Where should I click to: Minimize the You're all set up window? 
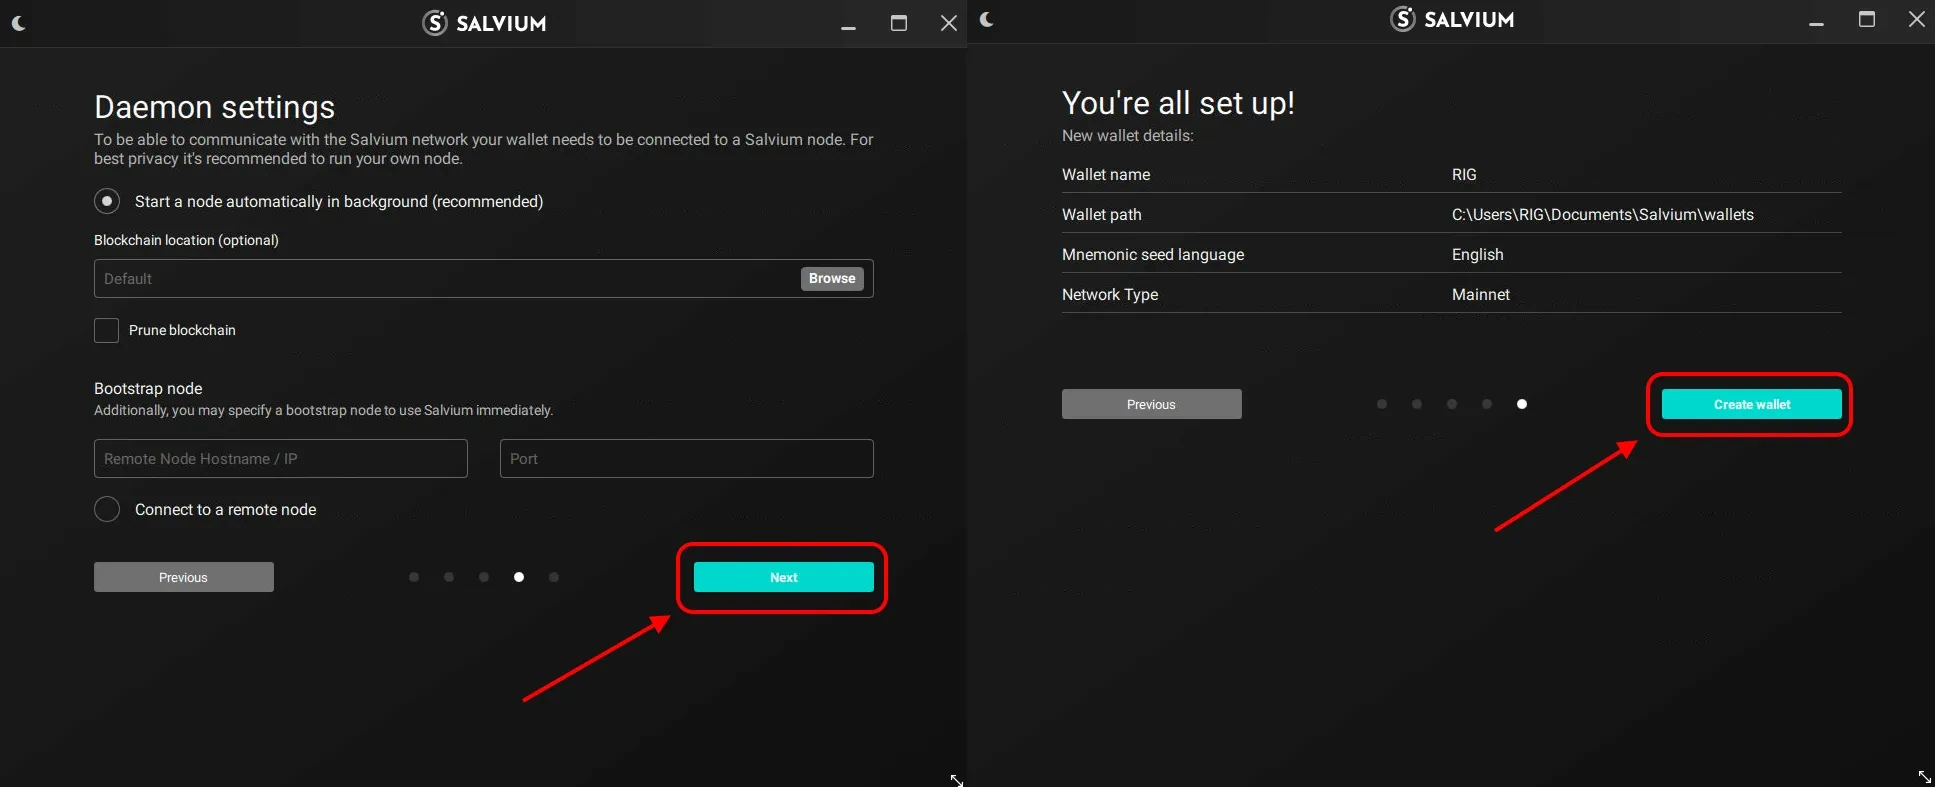(x=1816, y=21)
